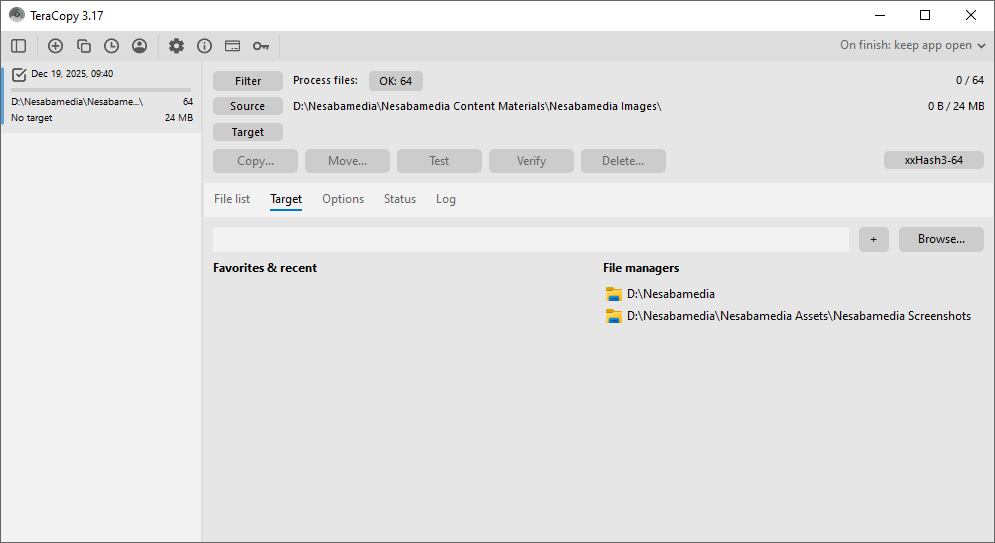Click the add new job plus icon
The height and width of the screenshot is (543, 995).
tap(55, 46)
